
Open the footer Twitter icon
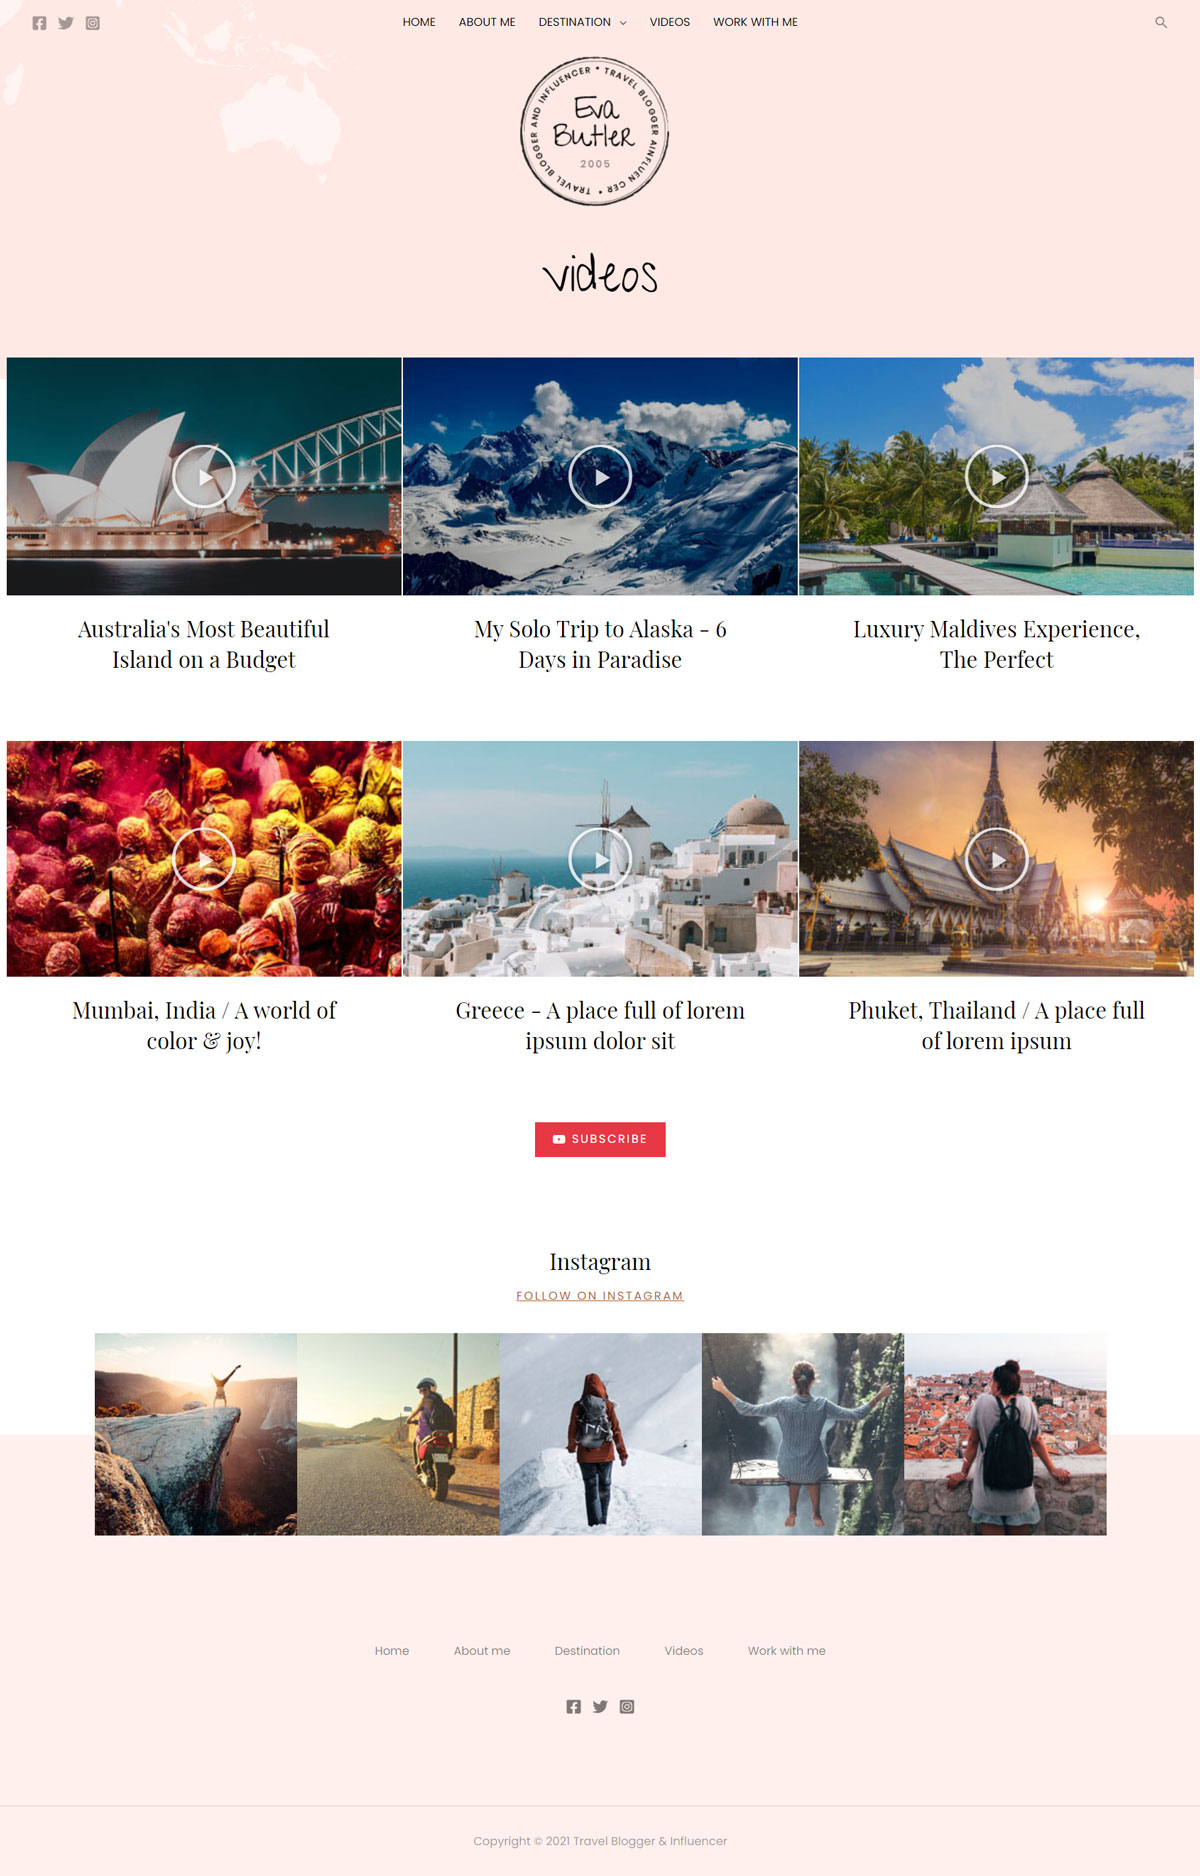click(600, 1707)
